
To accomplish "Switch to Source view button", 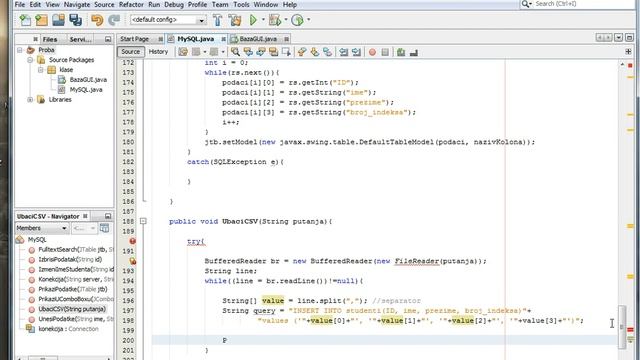I will (x=131, y=52).
